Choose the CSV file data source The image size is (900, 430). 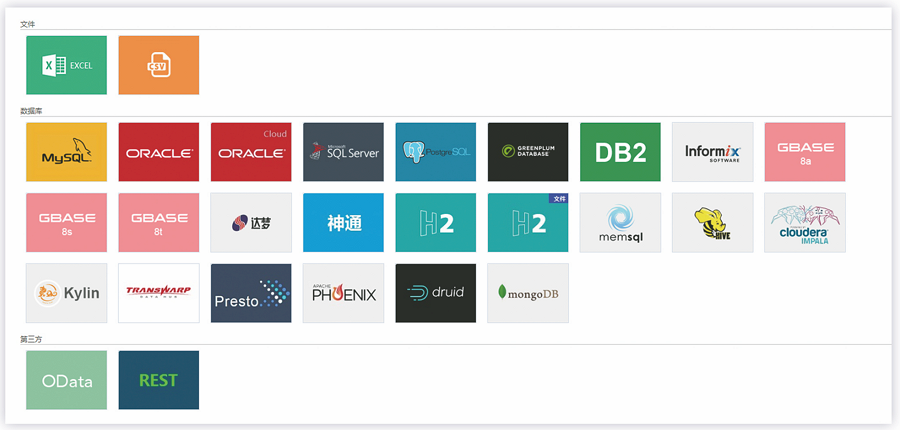[x=159, y=65]
